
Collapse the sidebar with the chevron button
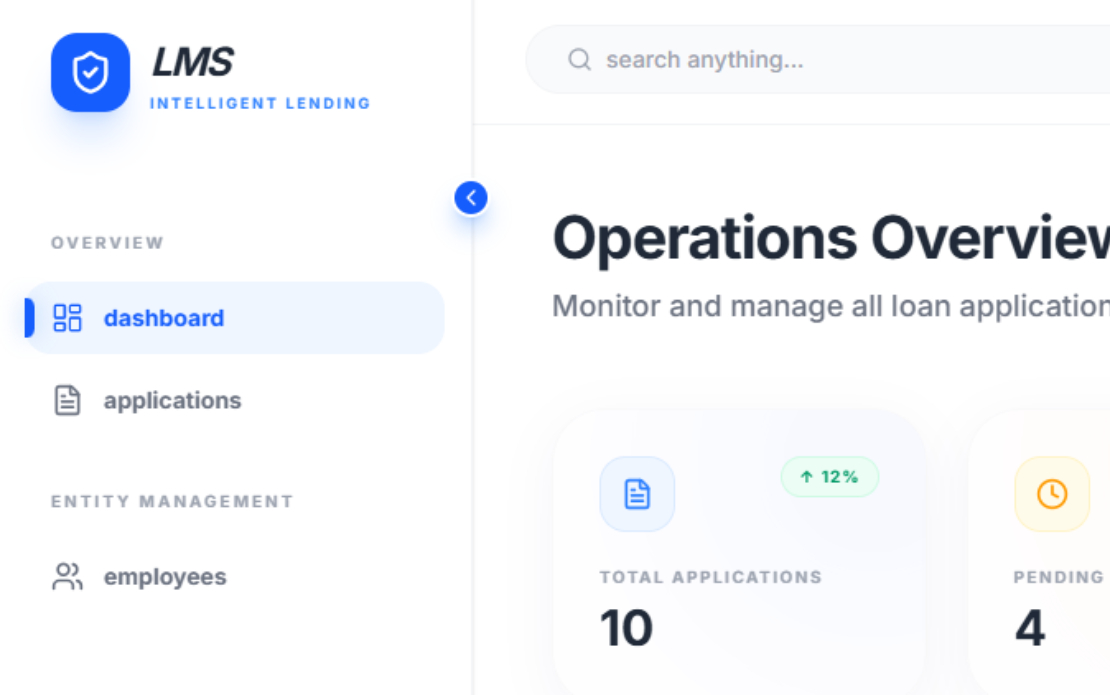coord(471,198)
